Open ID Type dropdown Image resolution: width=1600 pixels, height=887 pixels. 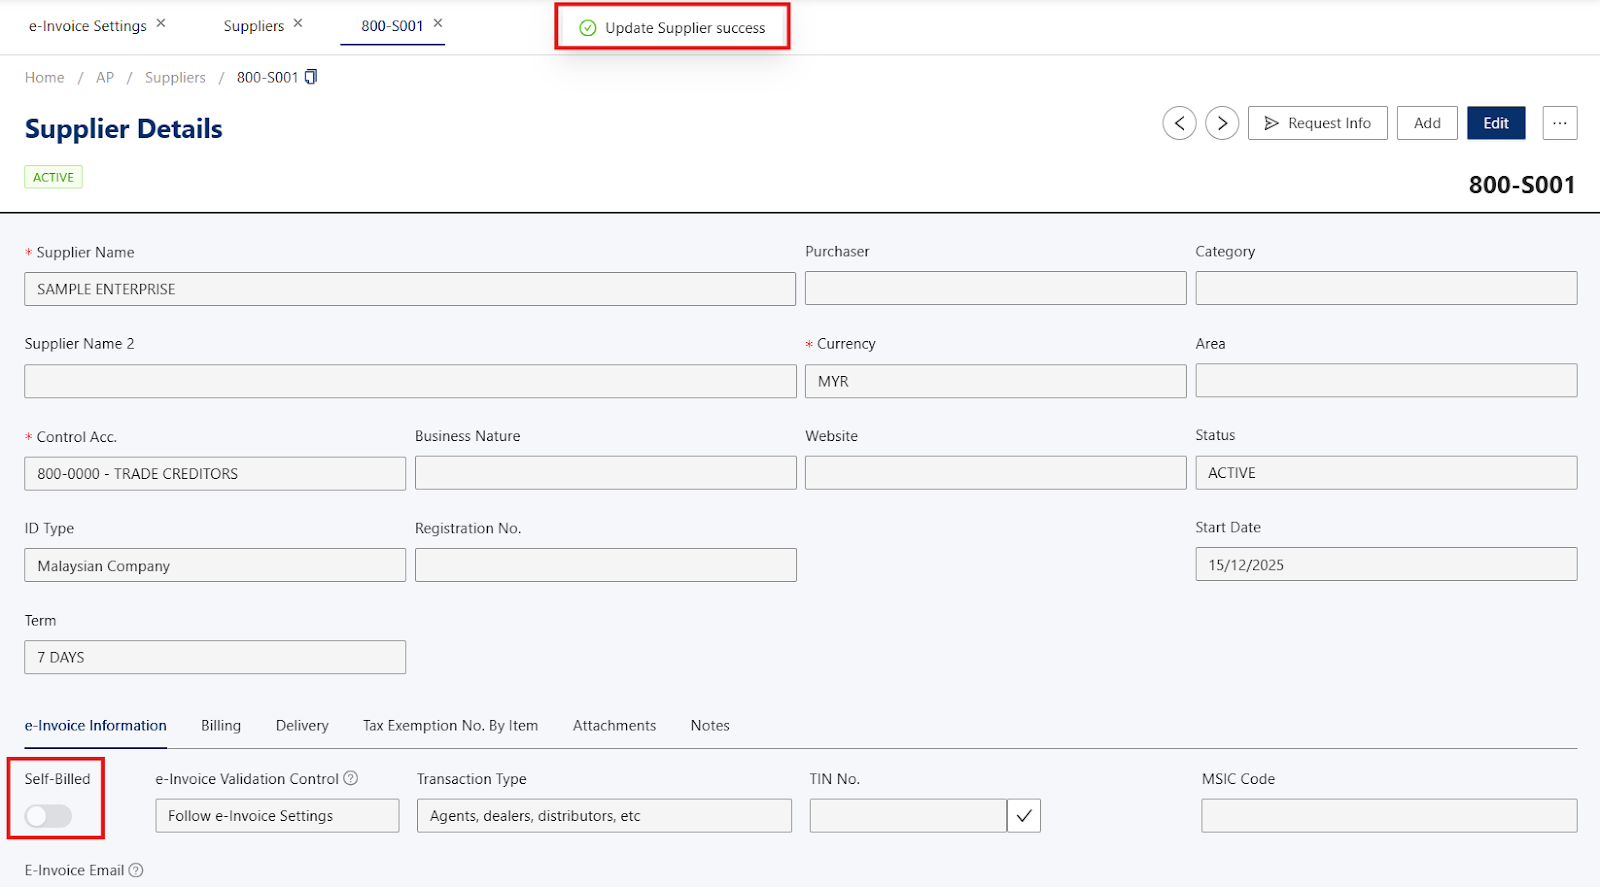215,565
